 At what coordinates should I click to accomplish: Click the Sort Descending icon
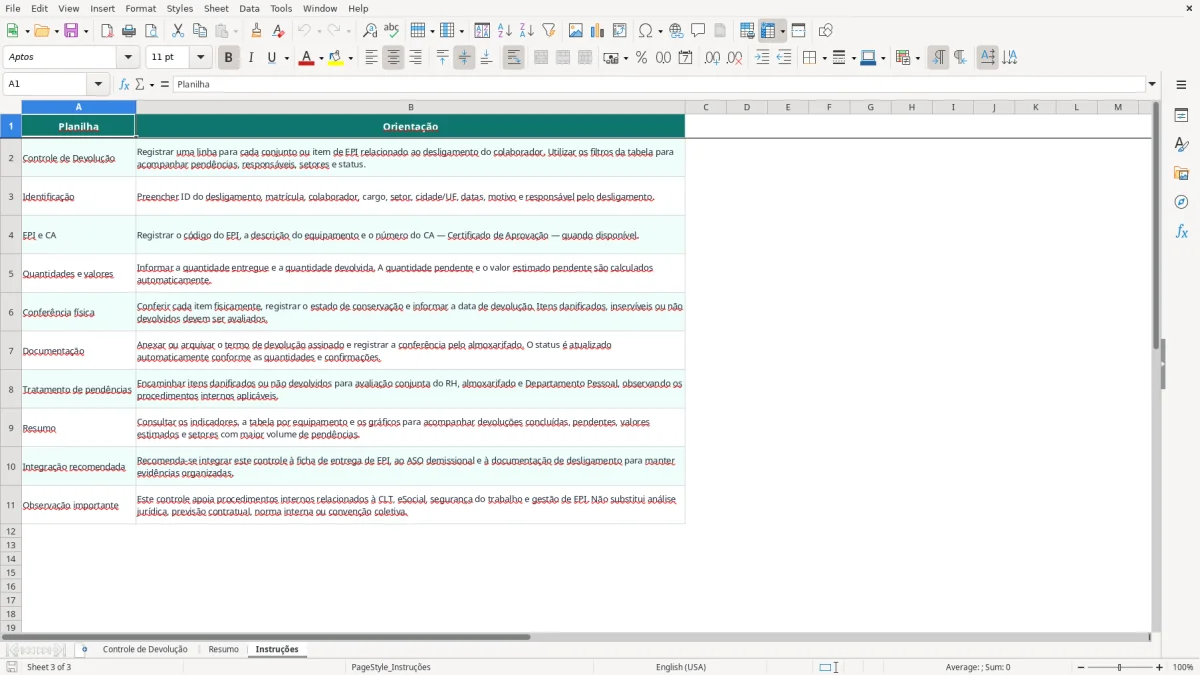[x=527, y=31]
